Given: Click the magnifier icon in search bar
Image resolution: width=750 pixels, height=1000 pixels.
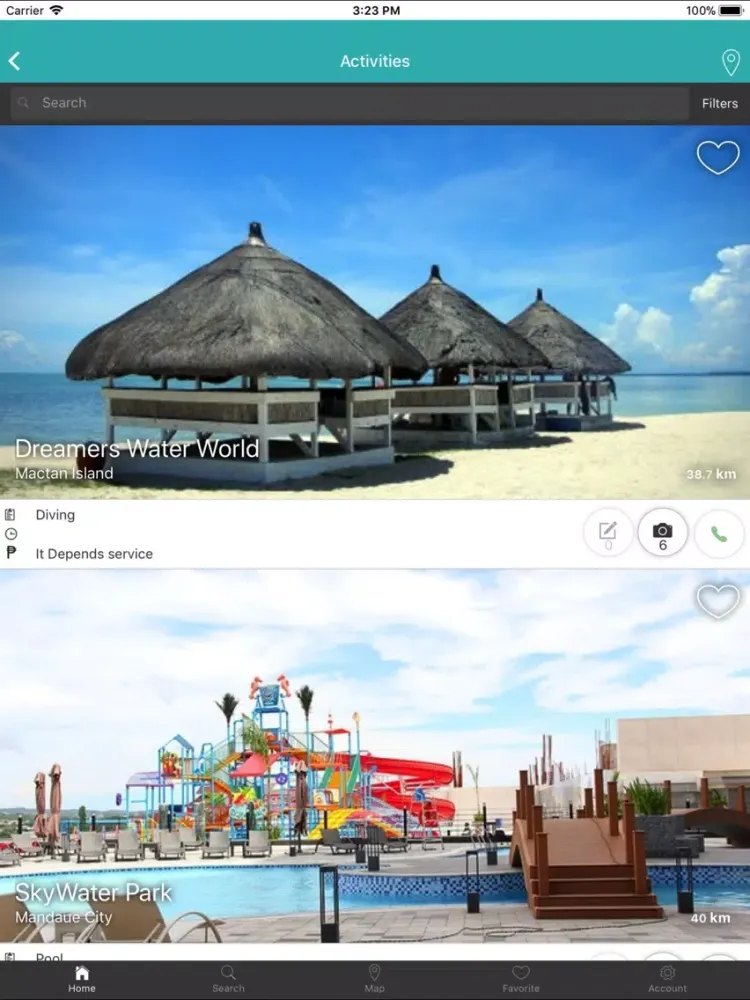Looking at the screenshot, I should (x=24, y=103).
